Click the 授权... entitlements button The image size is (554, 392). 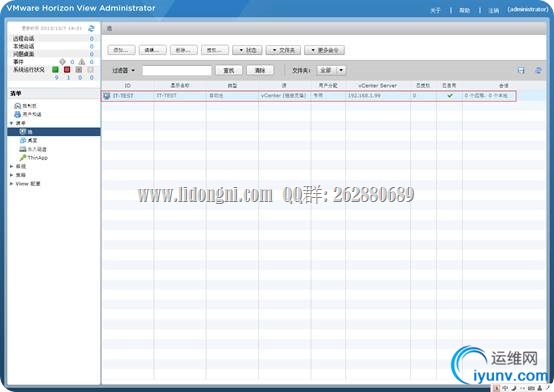click(215, 50)
